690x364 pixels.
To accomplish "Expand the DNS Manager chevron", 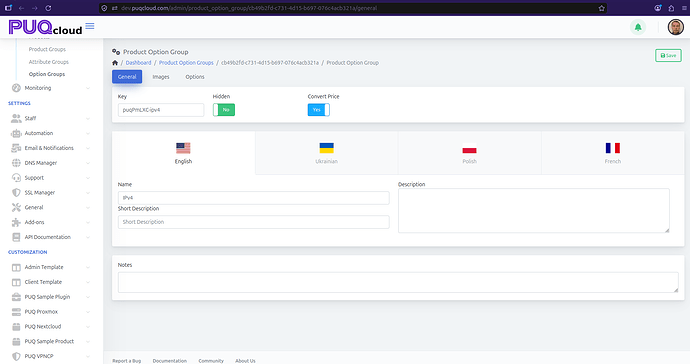I will point(88,163).
